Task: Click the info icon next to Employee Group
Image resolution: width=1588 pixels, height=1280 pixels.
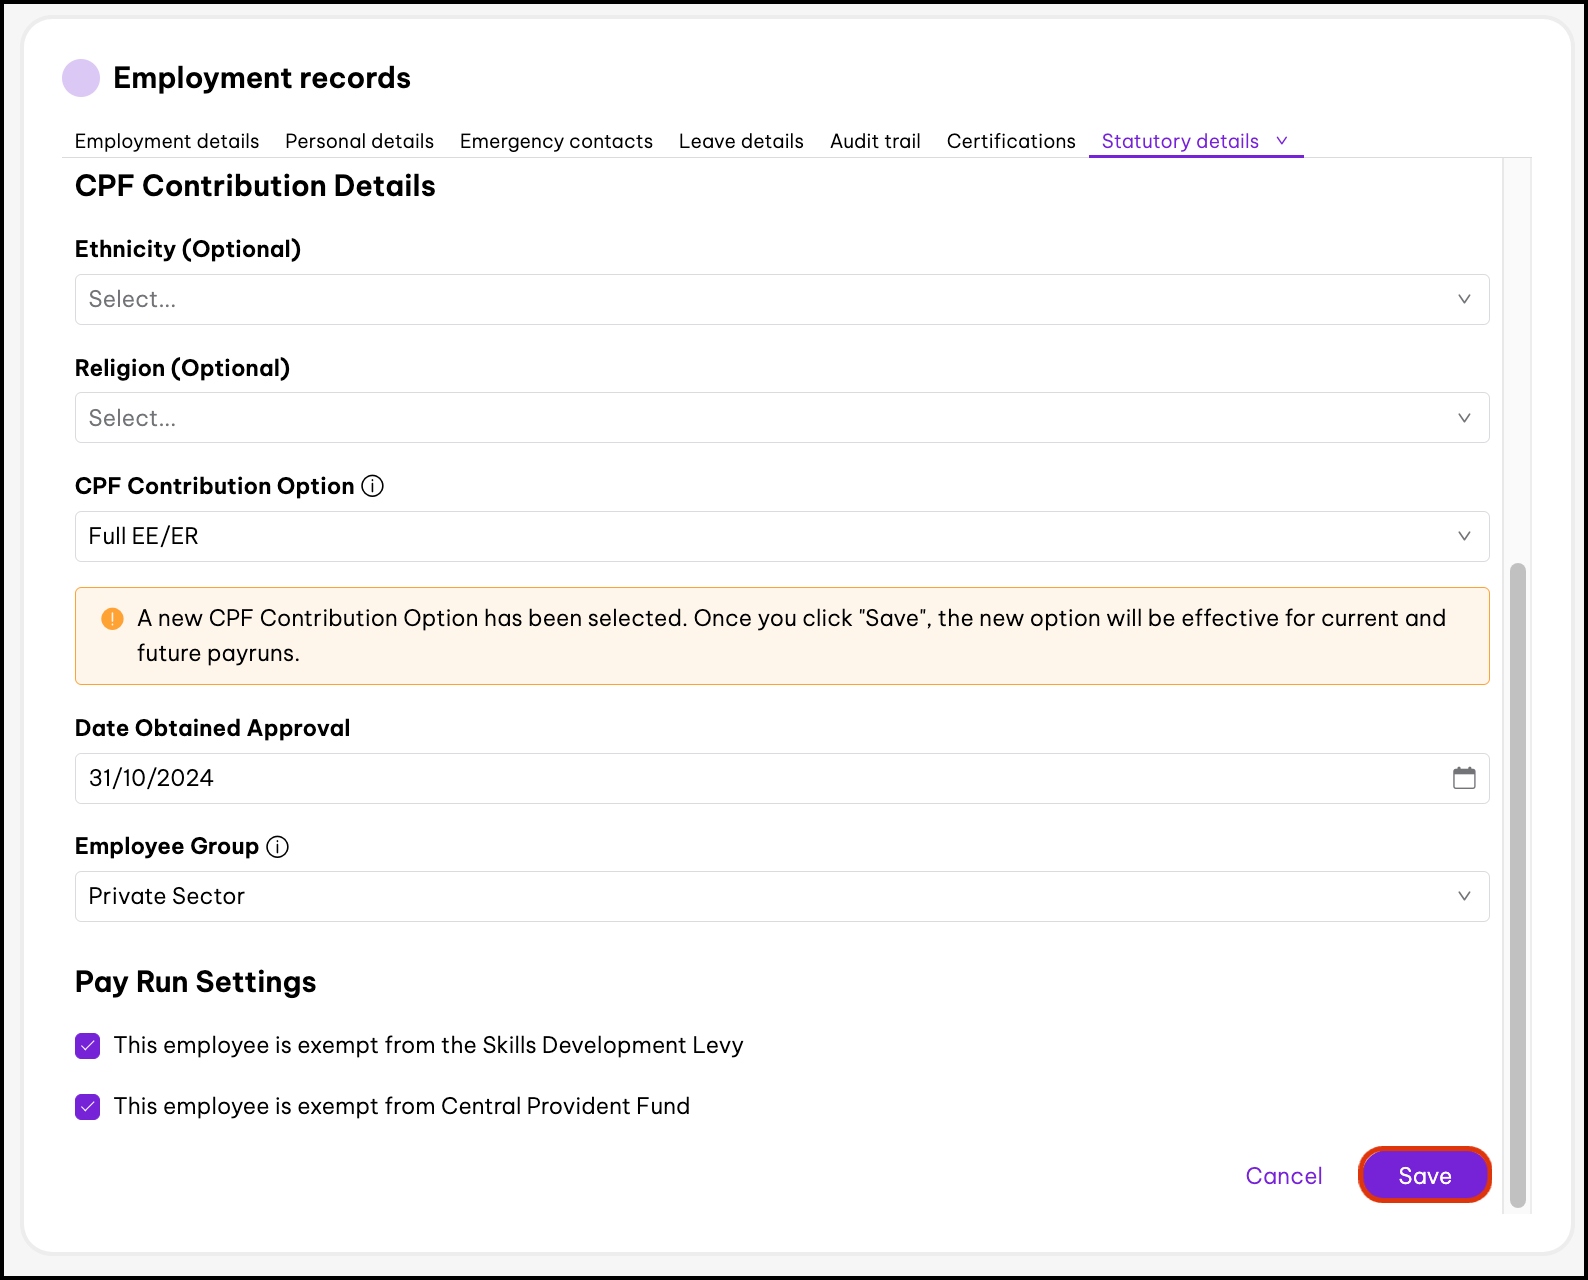Action: 278,847
